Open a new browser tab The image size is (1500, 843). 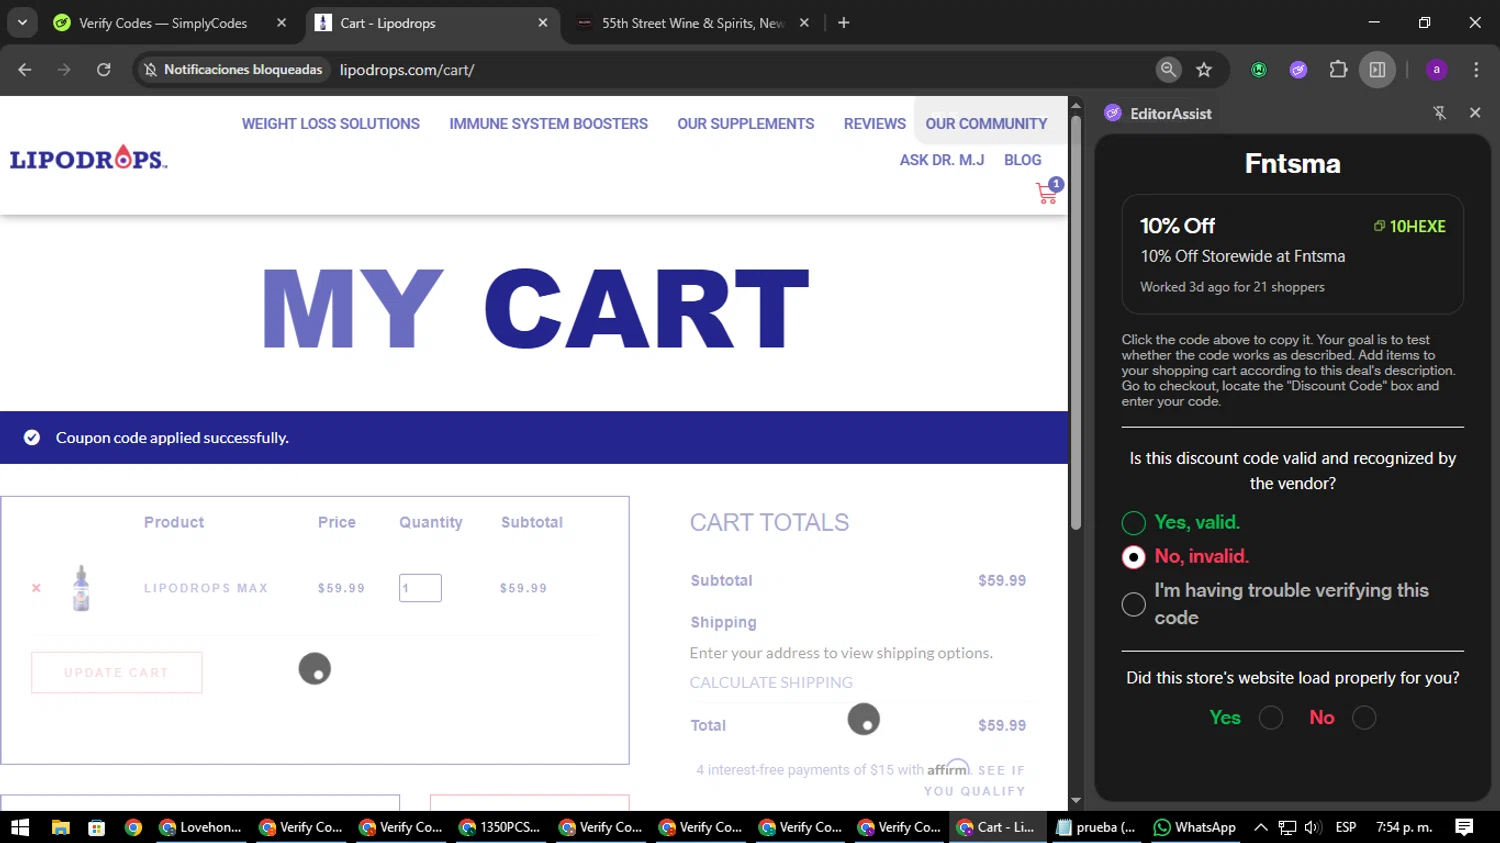click(x=844, y=23)
